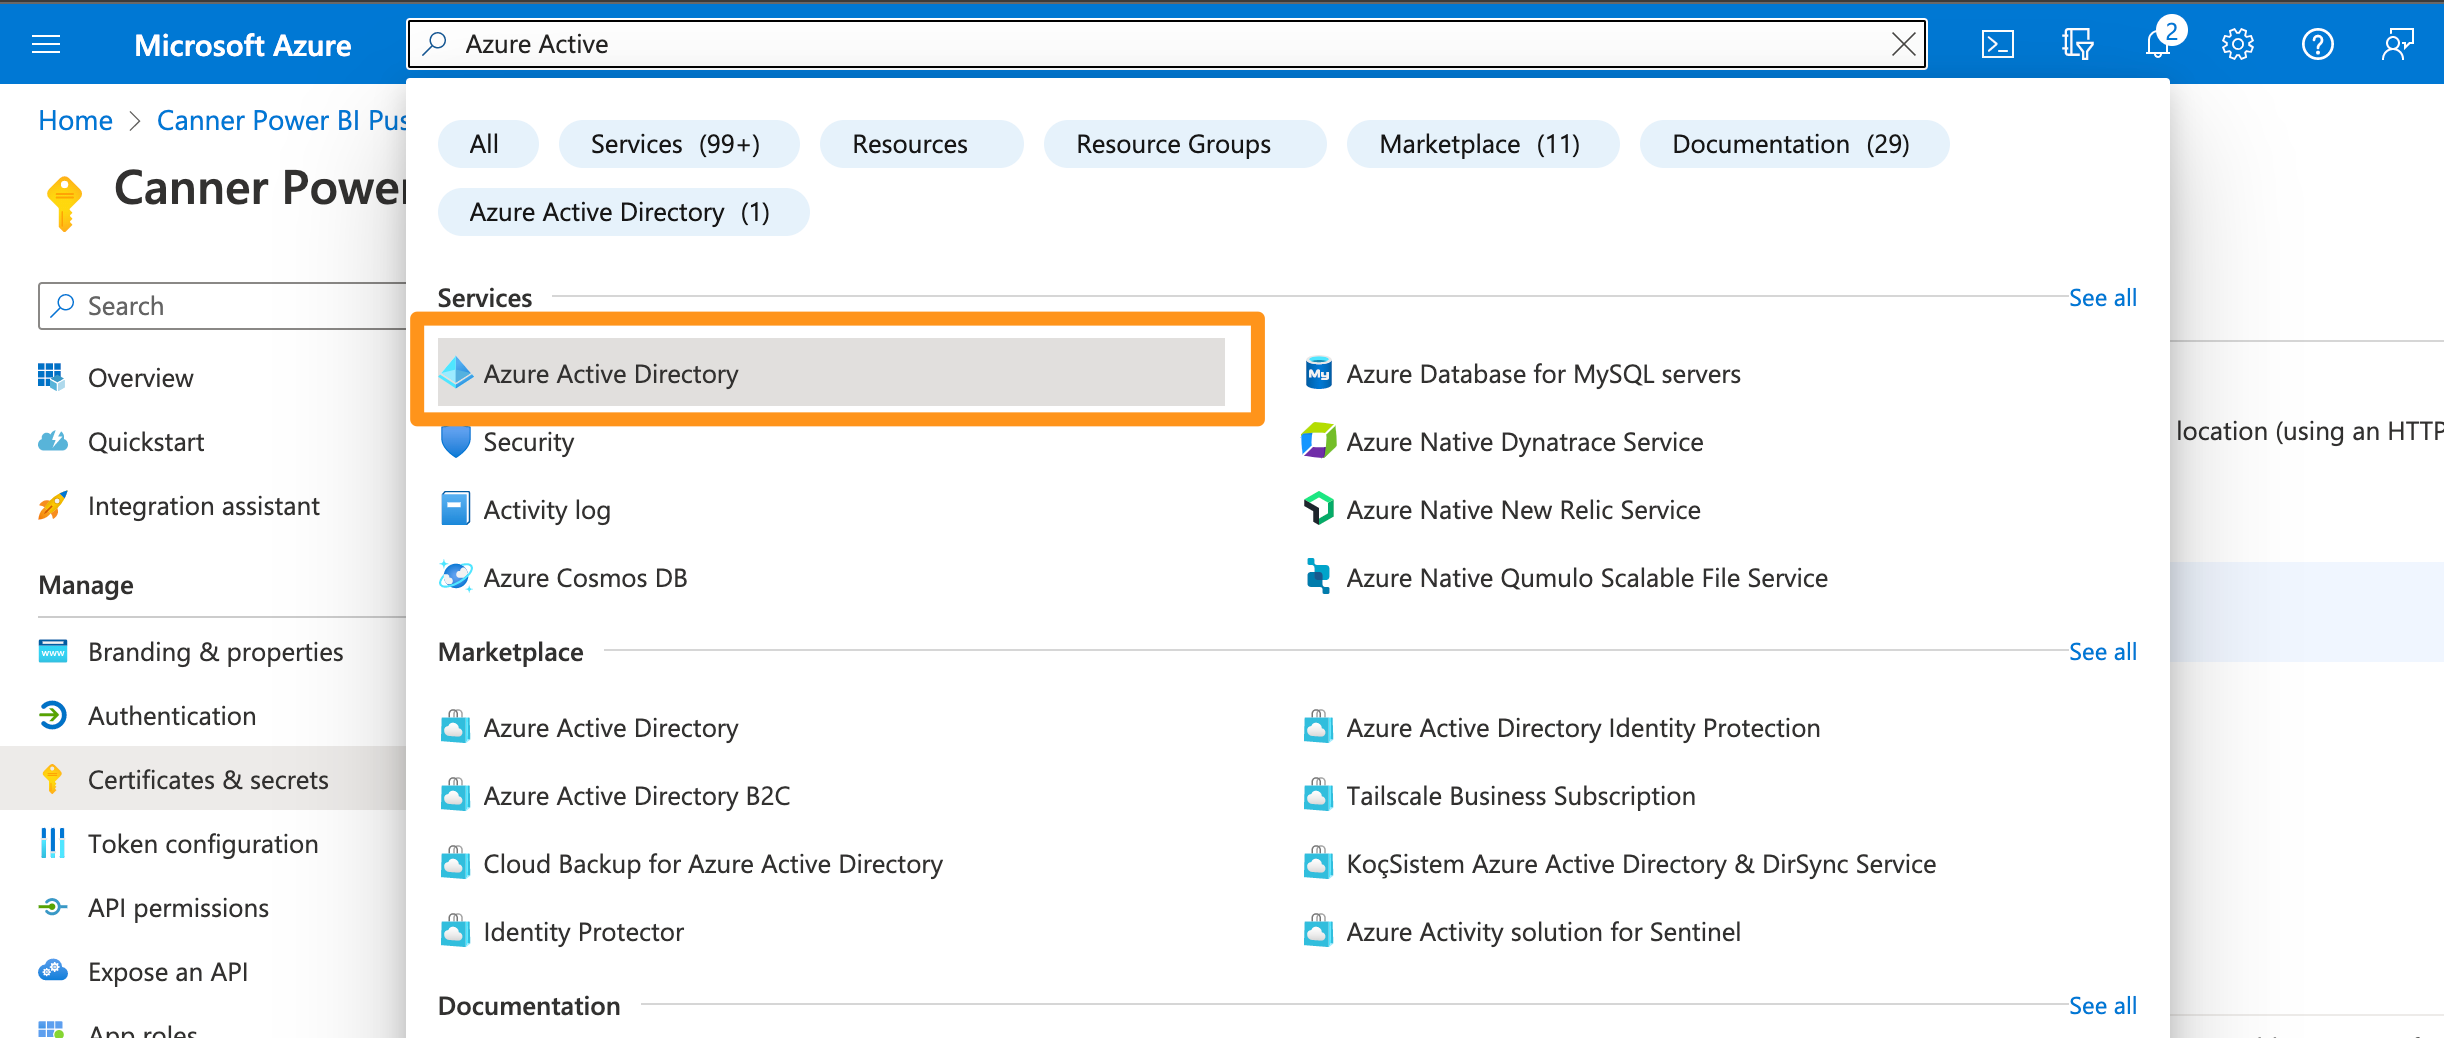Click the Quickstart cloud icon

53,441
